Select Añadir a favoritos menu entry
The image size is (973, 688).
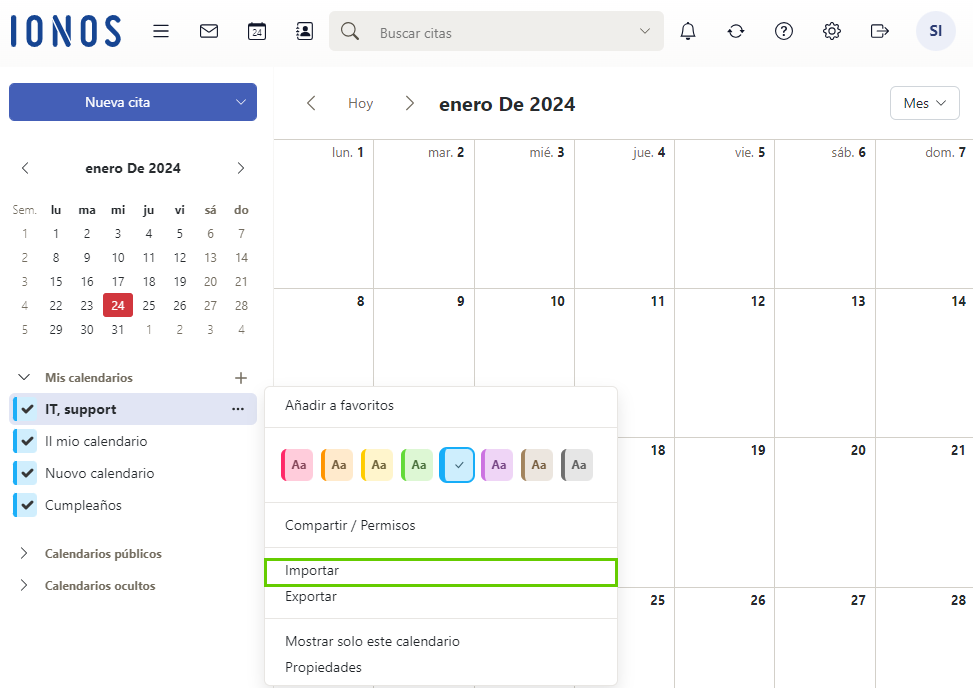[441, 405]
